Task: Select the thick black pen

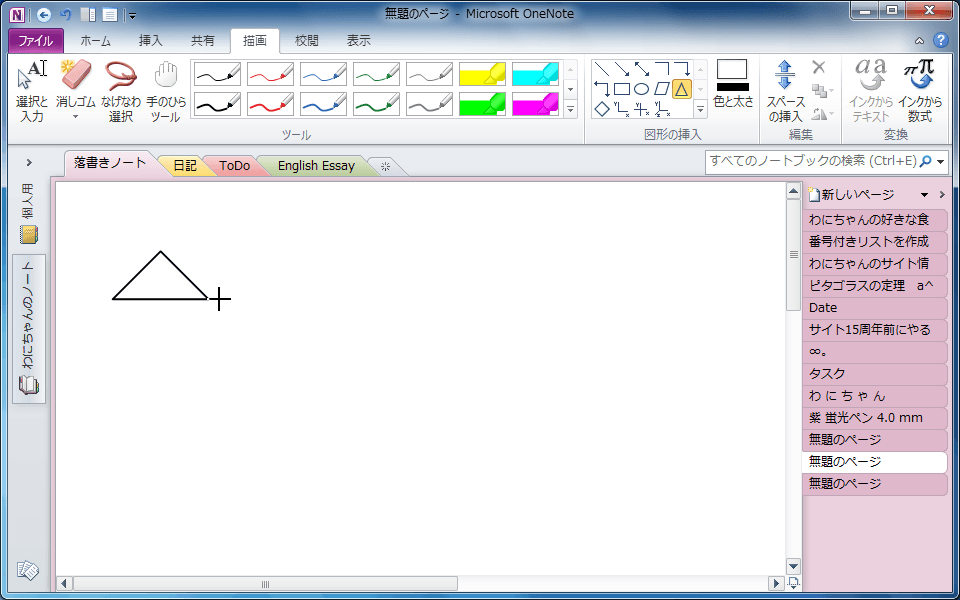Action: coord(217,104)
